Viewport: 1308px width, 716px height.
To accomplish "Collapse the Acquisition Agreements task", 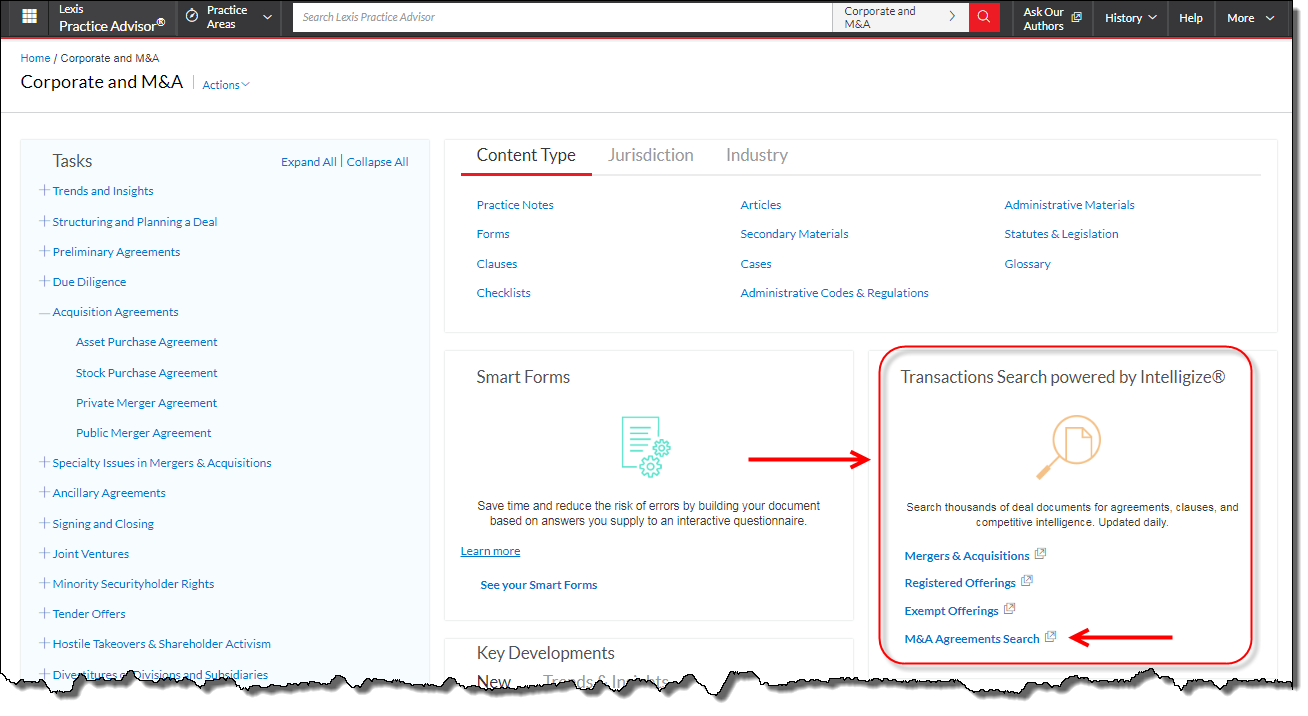I will click(44, 312).
